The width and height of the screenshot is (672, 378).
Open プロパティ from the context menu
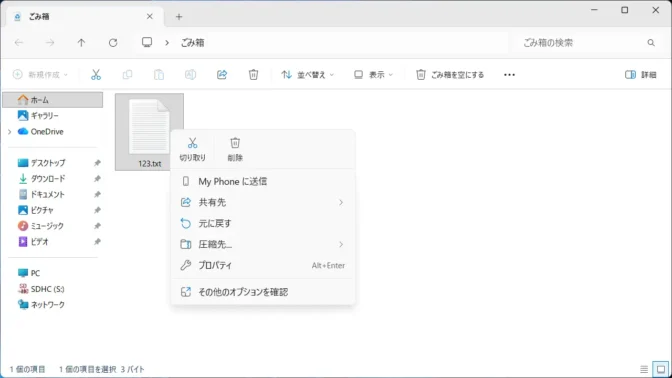coord(263,265)
